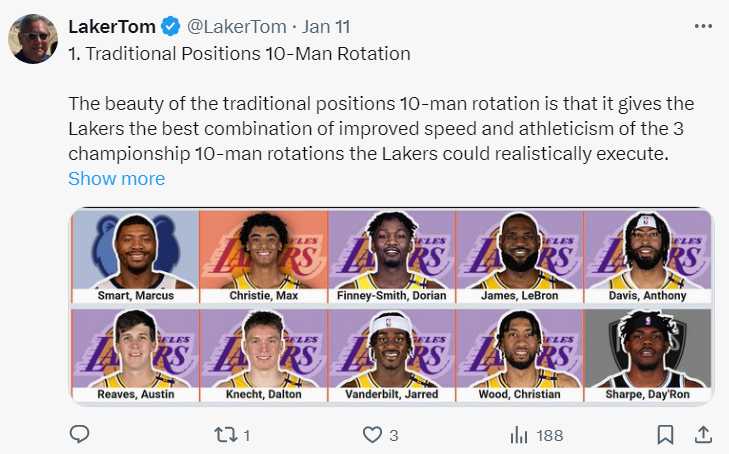
Task: Like the tweet with the heart icon
Action: 372,435
